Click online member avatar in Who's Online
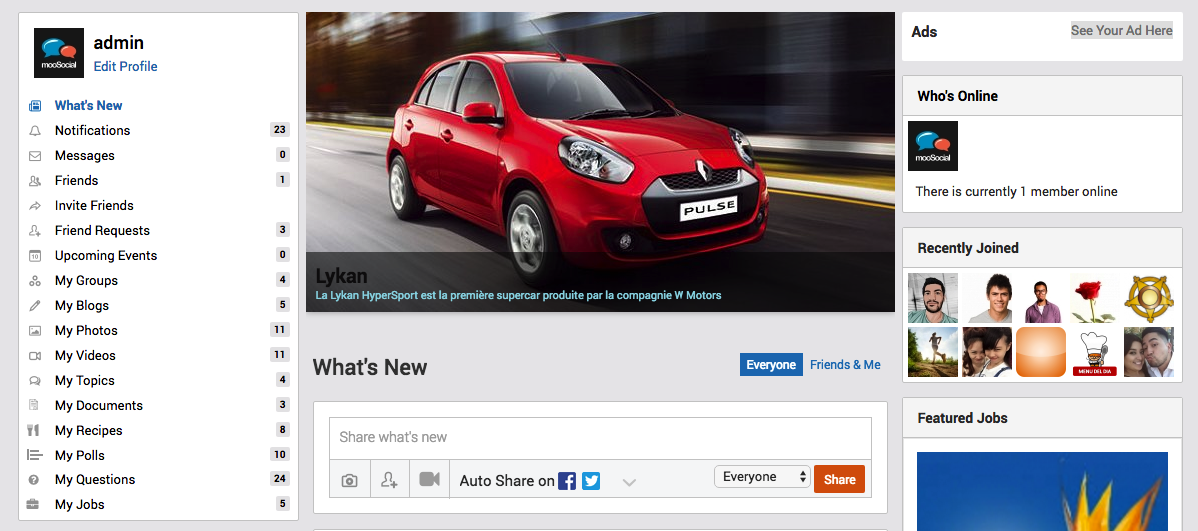The width and height of the screenshot is (1198, 531). tap(933, 146)
